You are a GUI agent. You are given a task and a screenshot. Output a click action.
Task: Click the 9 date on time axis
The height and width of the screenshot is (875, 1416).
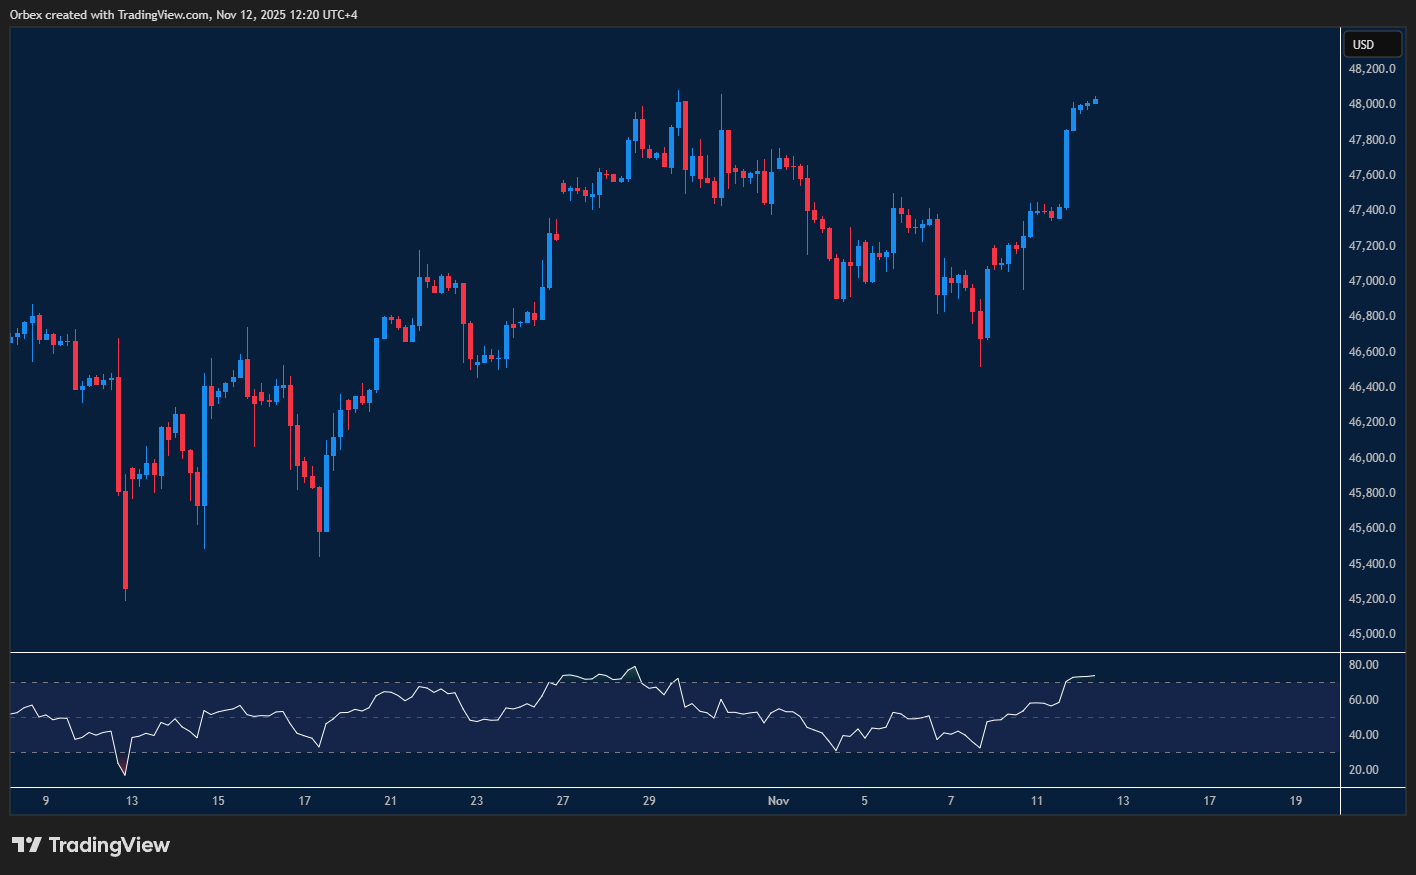46,801
